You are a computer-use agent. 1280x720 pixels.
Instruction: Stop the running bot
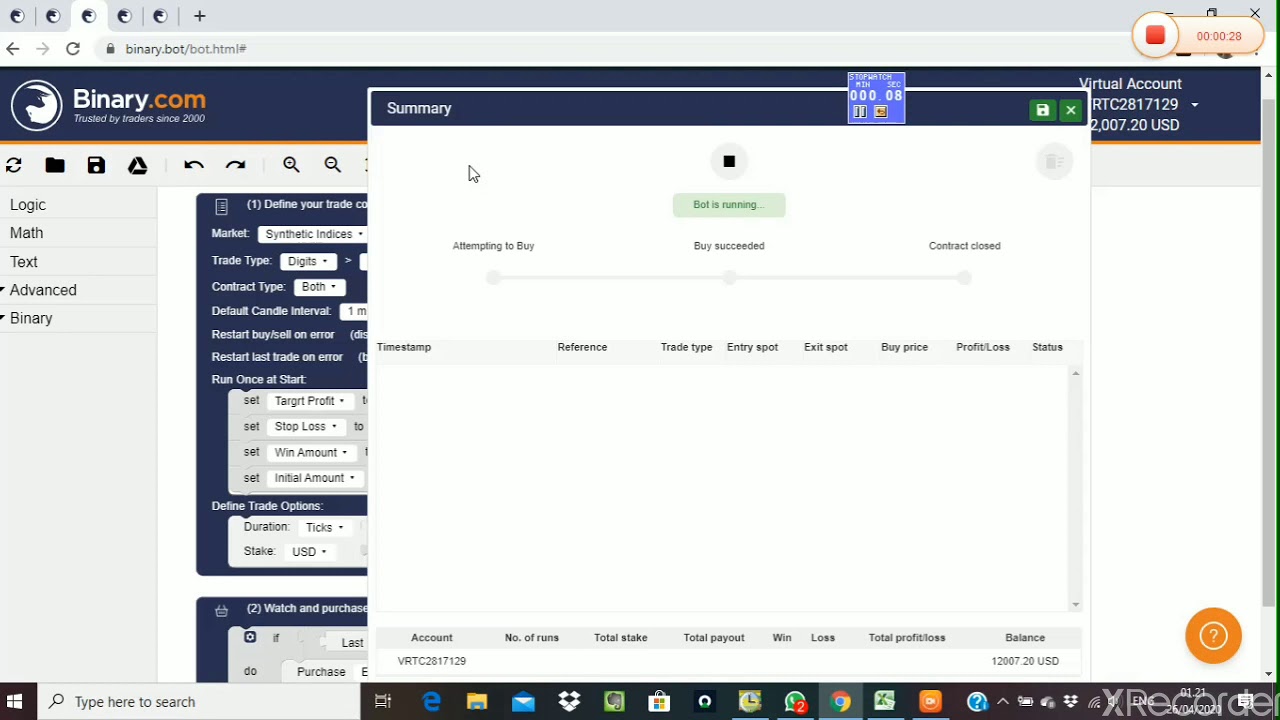click(729, 162)
